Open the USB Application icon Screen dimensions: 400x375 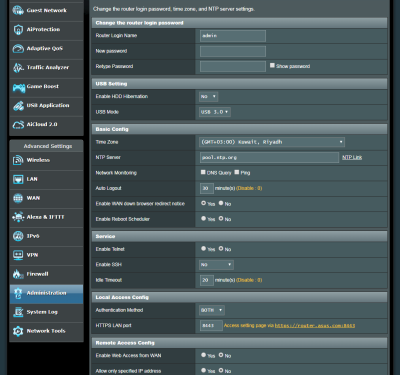[x=18, y=106]
